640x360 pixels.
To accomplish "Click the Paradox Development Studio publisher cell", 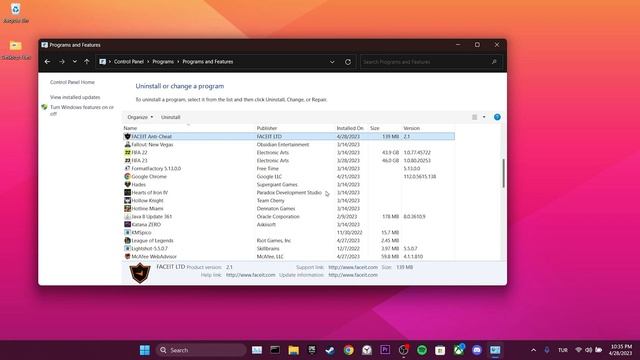I will tap(289, 192).
